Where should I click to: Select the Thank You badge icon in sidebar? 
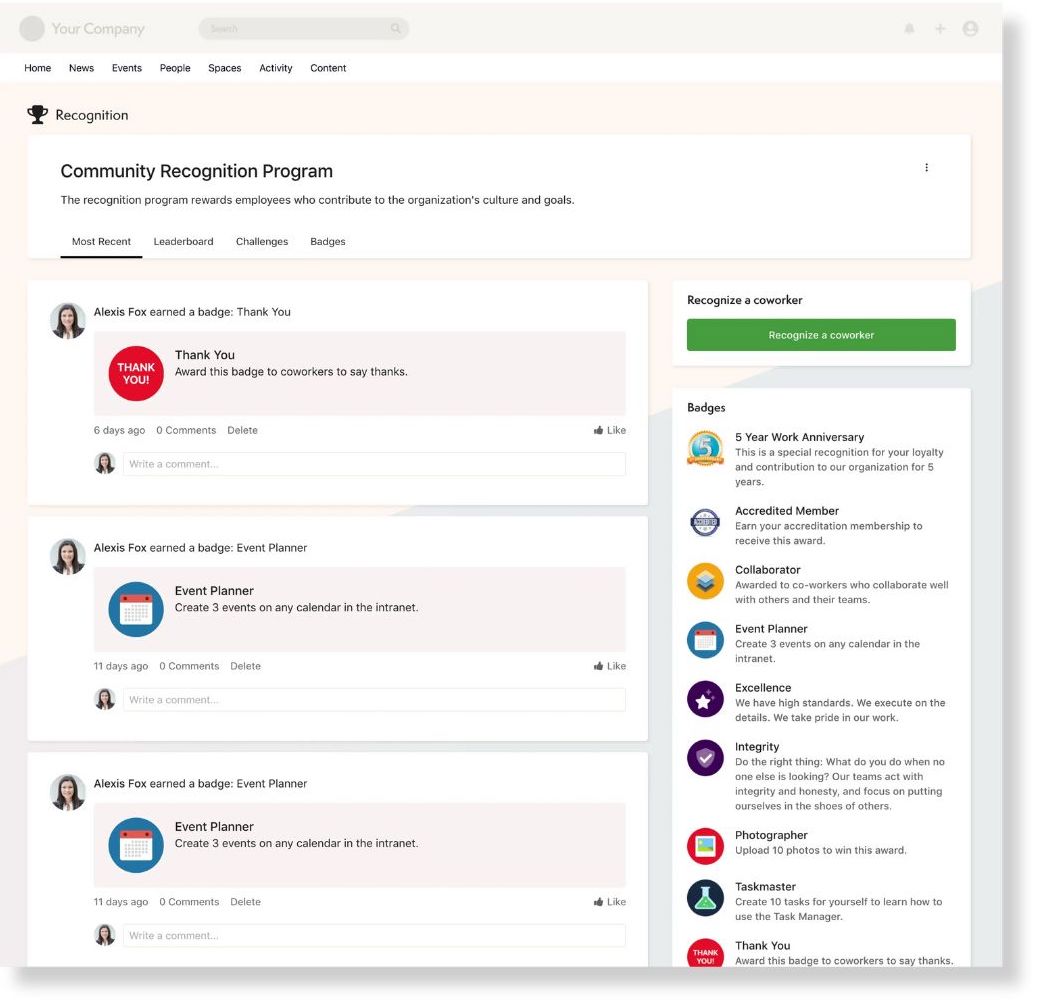click(x=705, y=955)
